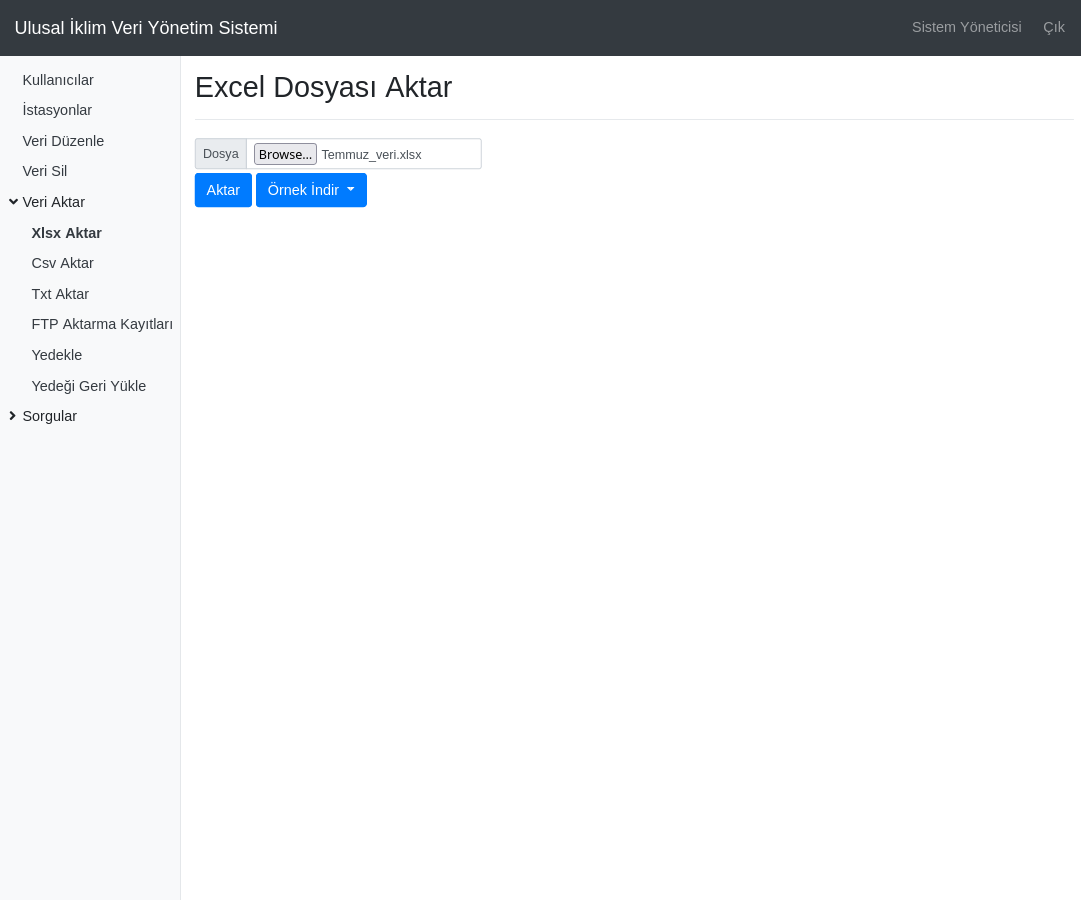Select Veri Sil in the sidebar

tap(45, 171)
